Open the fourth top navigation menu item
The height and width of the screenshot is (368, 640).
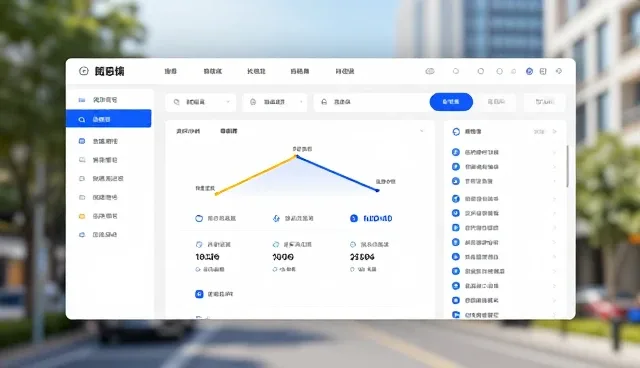coord(300,71)
